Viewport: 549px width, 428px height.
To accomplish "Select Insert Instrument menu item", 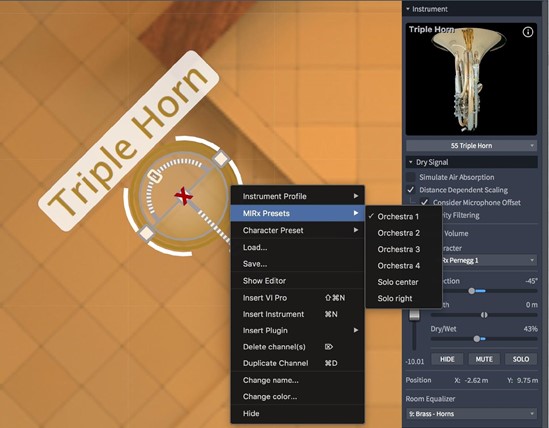I will pos(298,314).
